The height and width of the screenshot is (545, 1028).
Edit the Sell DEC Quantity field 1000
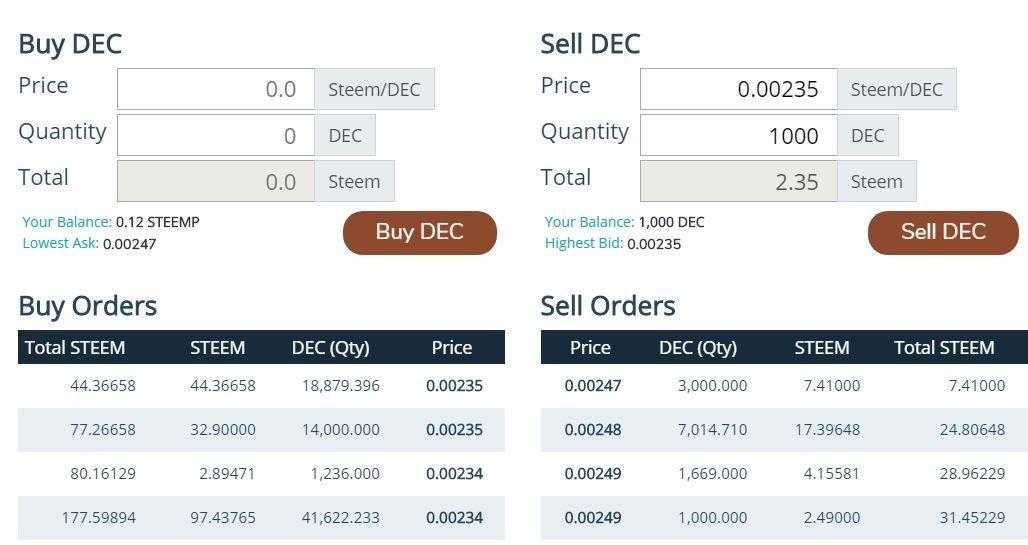pos(738,135)
